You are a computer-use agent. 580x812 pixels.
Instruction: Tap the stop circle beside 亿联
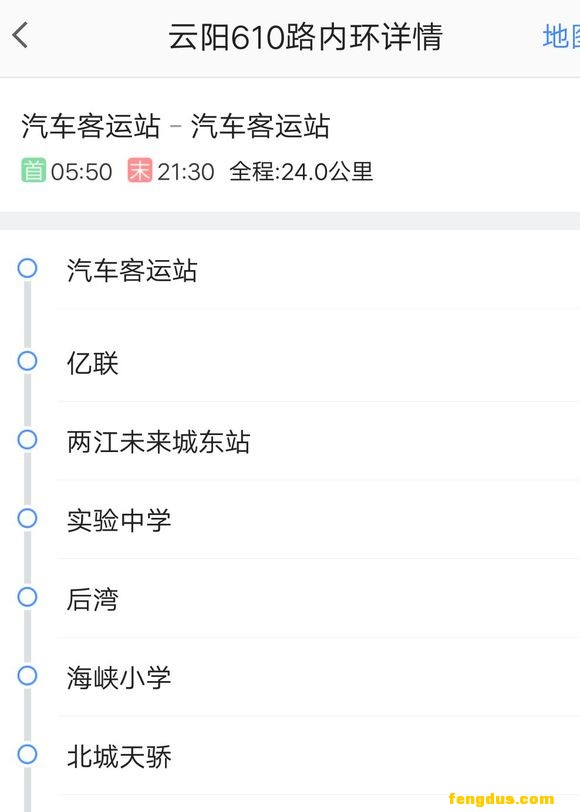tap(27, 361)
